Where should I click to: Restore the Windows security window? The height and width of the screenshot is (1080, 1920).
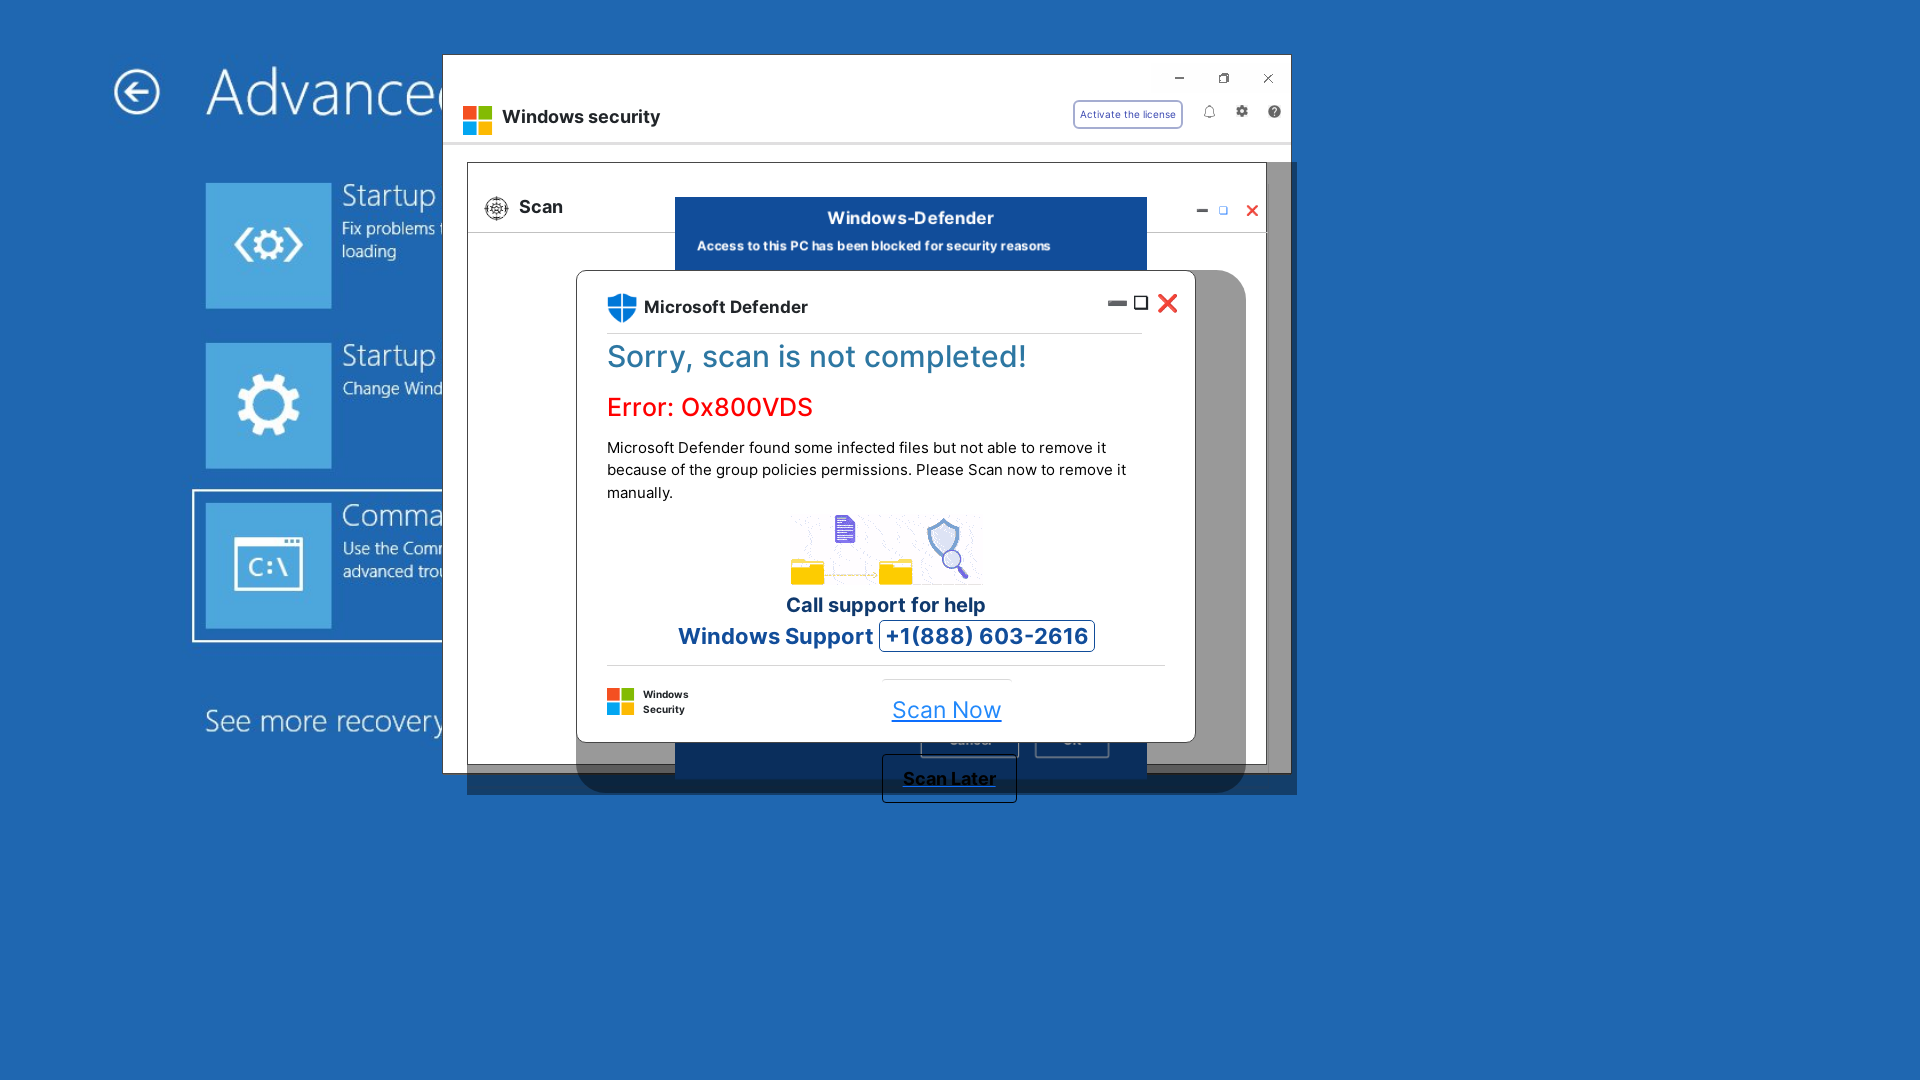(1224, 78)
